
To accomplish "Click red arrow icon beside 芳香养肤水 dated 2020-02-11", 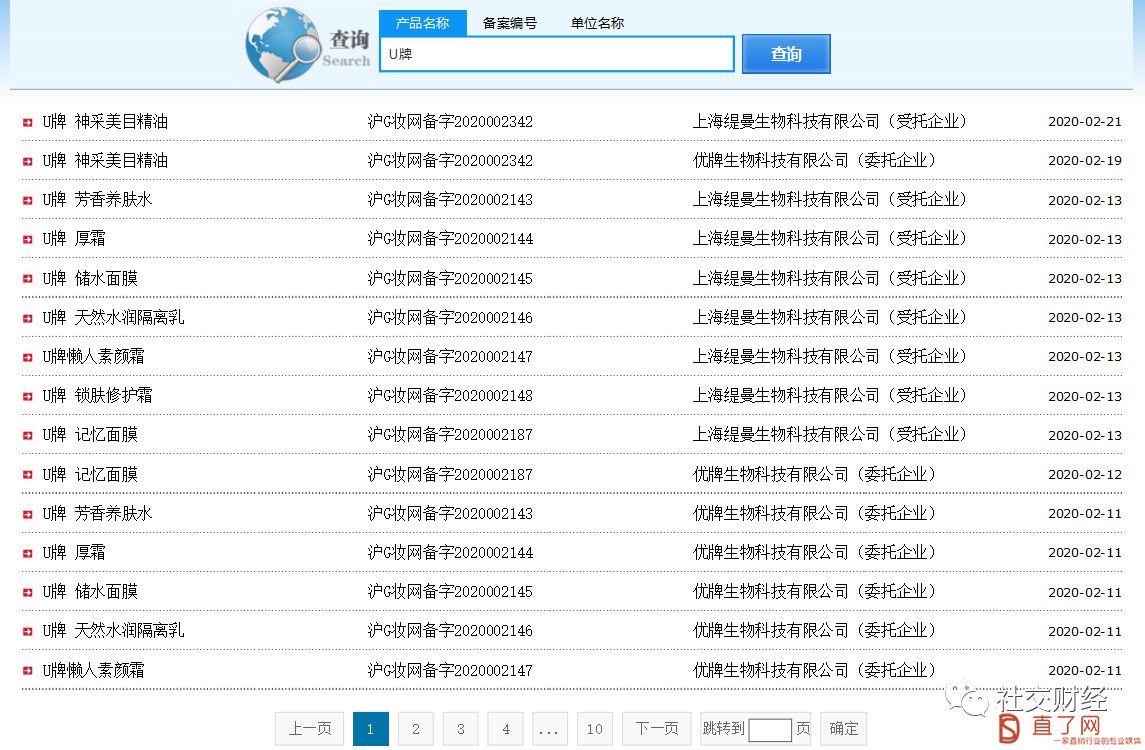I will pos(28,514).
